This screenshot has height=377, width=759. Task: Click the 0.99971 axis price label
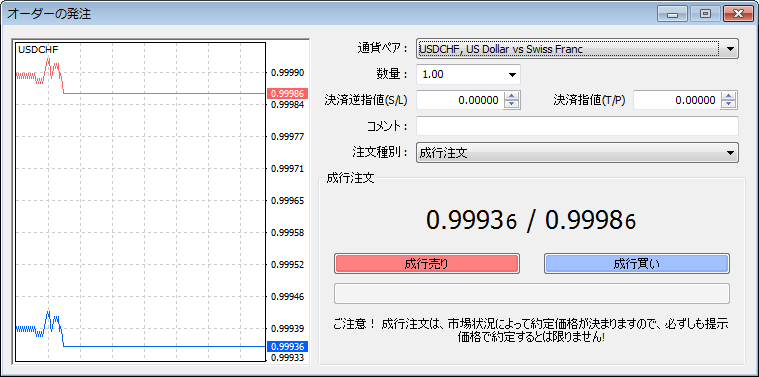pyautogui.click(x=288, y=169)
